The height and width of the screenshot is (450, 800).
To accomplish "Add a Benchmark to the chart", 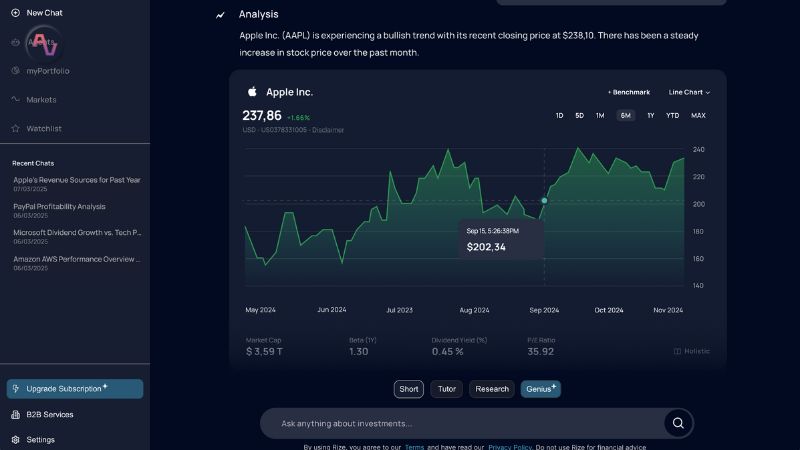I will [629, 92].
